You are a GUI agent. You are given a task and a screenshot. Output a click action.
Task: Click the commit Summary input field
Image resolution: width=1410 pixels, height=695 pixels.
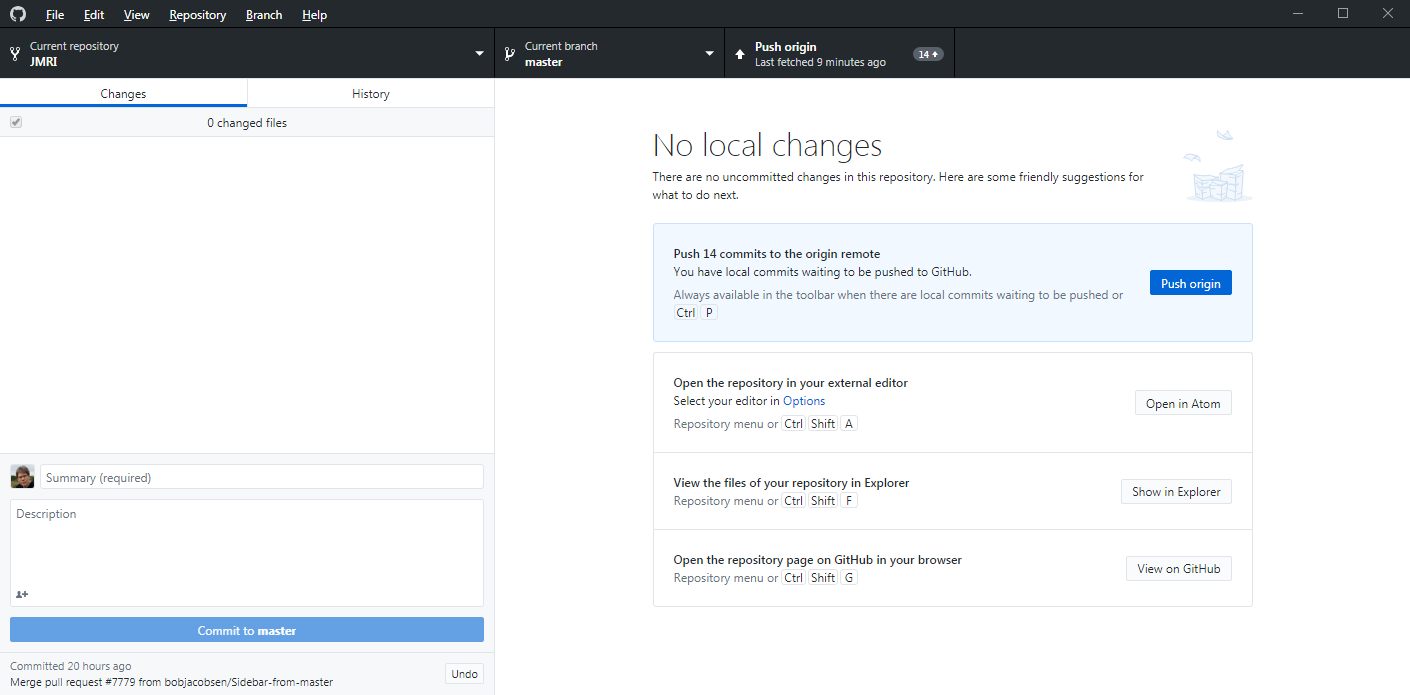262,477
